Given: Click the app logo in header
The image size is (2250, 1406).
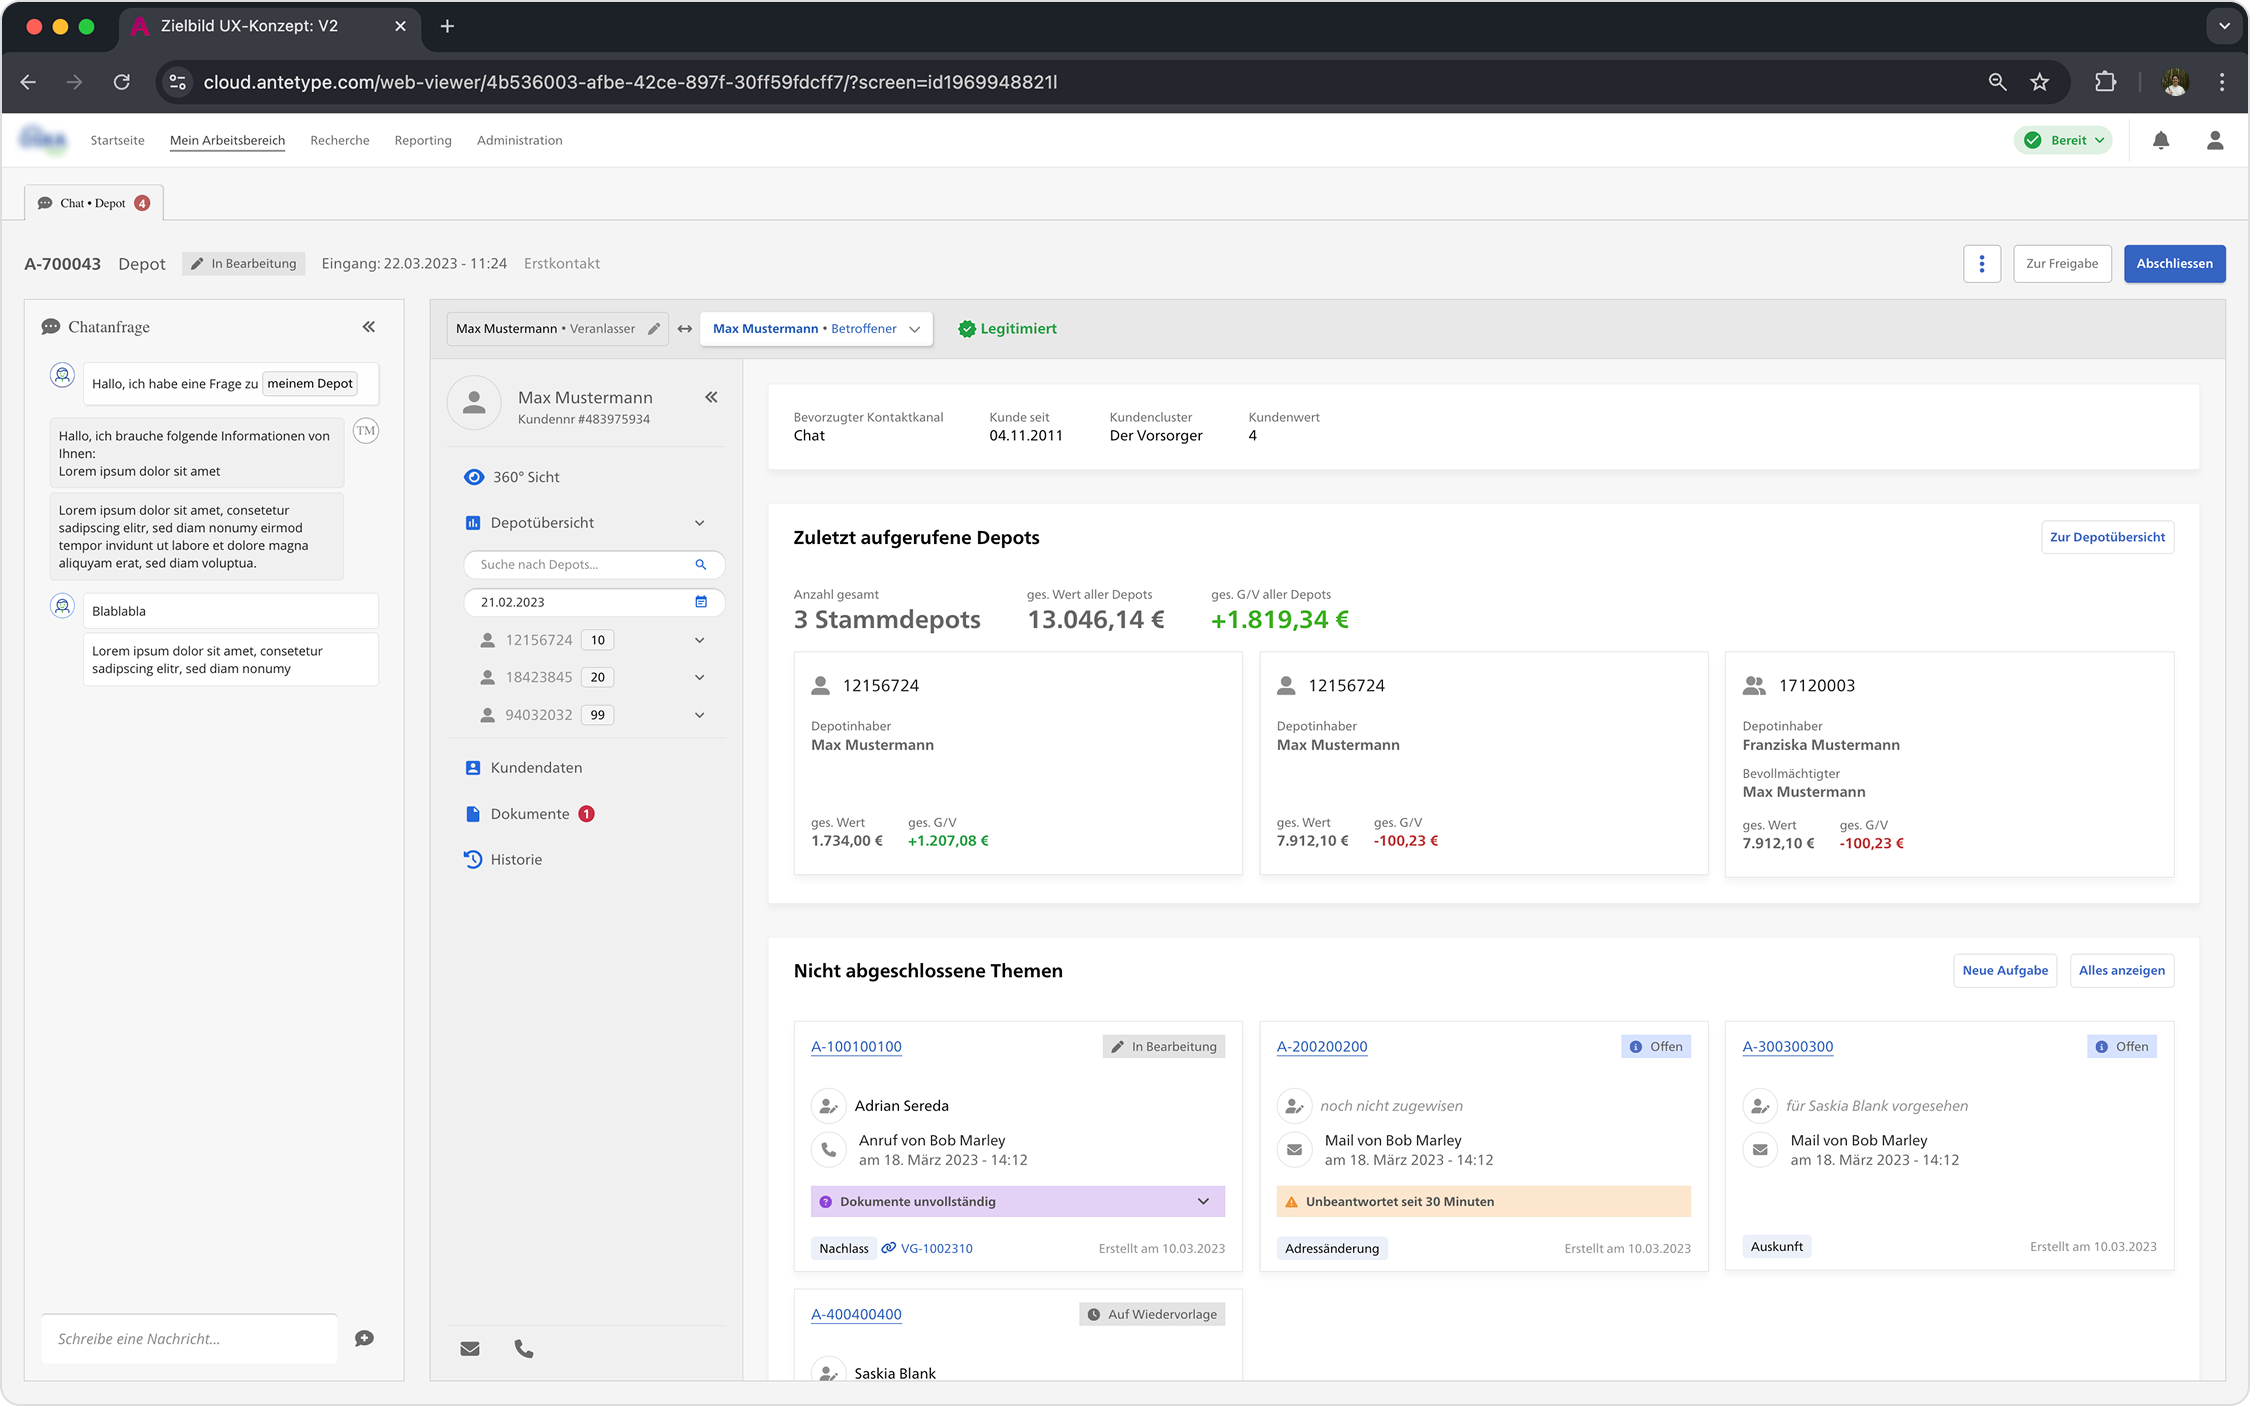Looking at the screenshot, I should coord(43,140).
